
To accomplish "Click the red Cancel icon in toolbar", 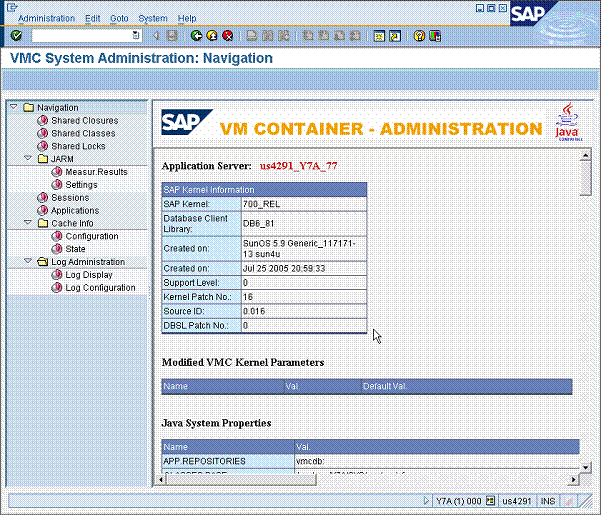I will point(228,36).
